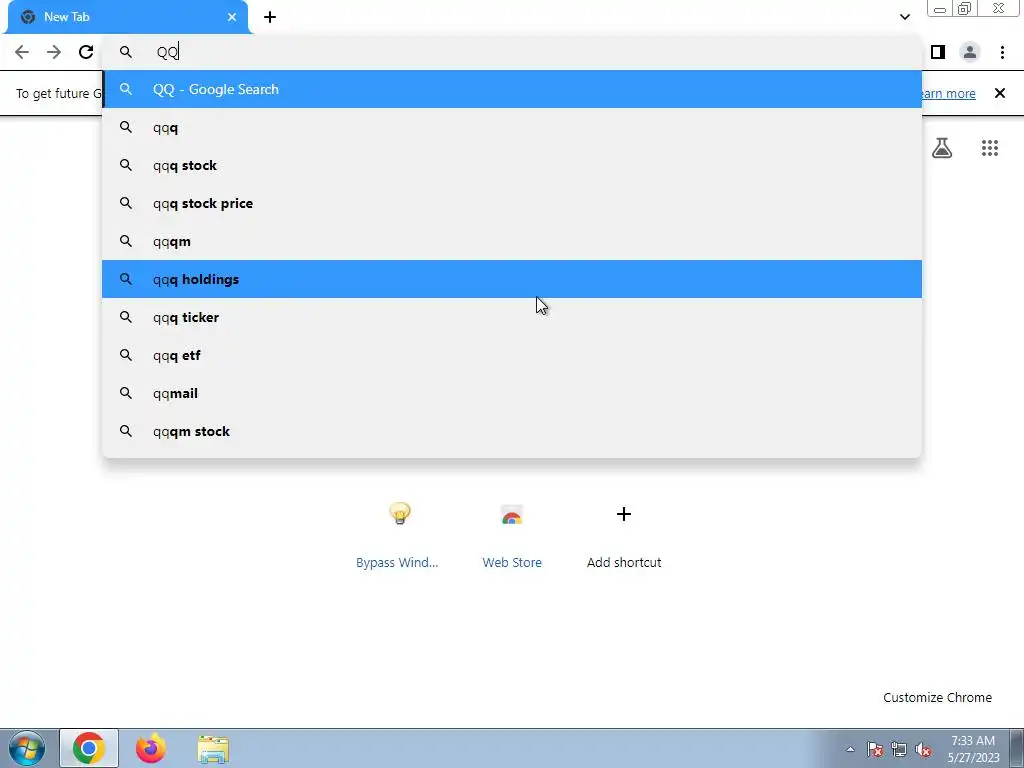1024x768 pixels.
Task: Select the 'qqq holdings' suggestion
Action: coord(512,279)
